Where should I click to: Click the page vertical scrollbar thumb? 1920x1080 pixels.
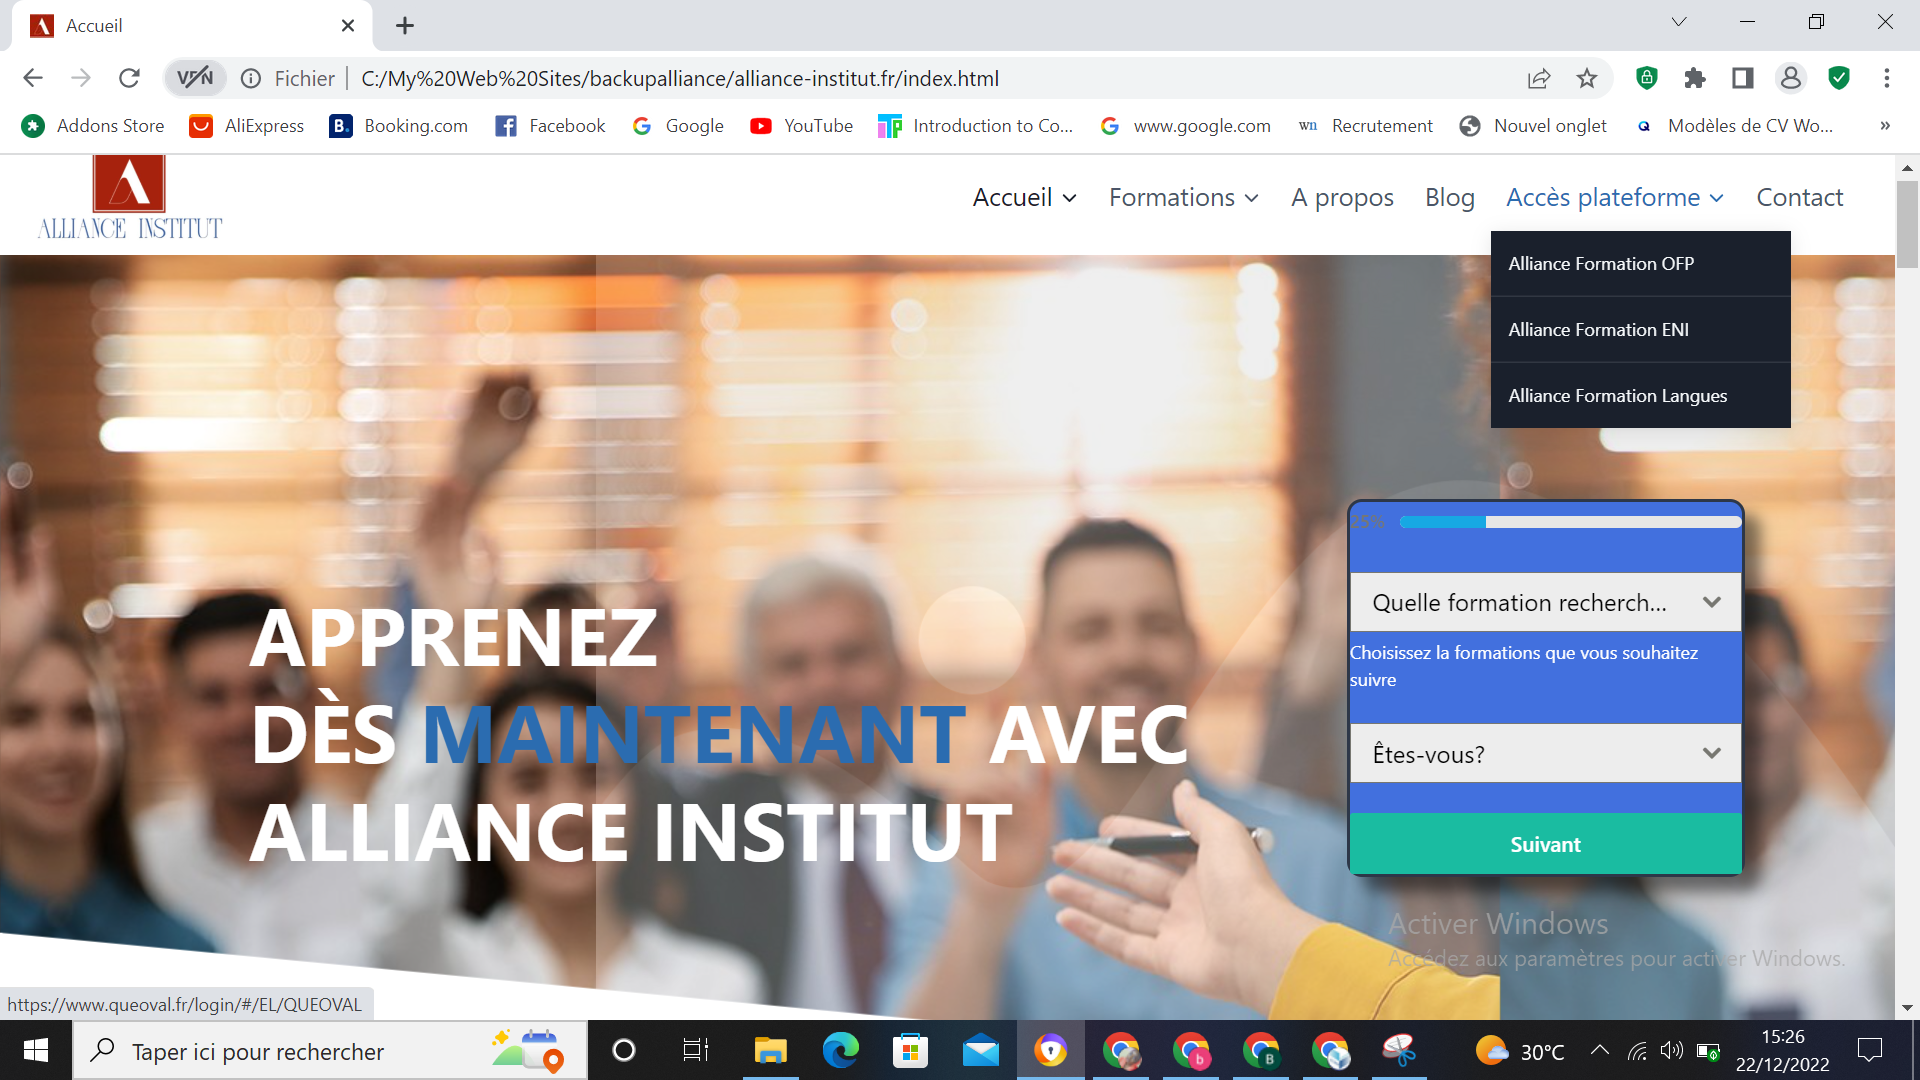(1907, 224)
